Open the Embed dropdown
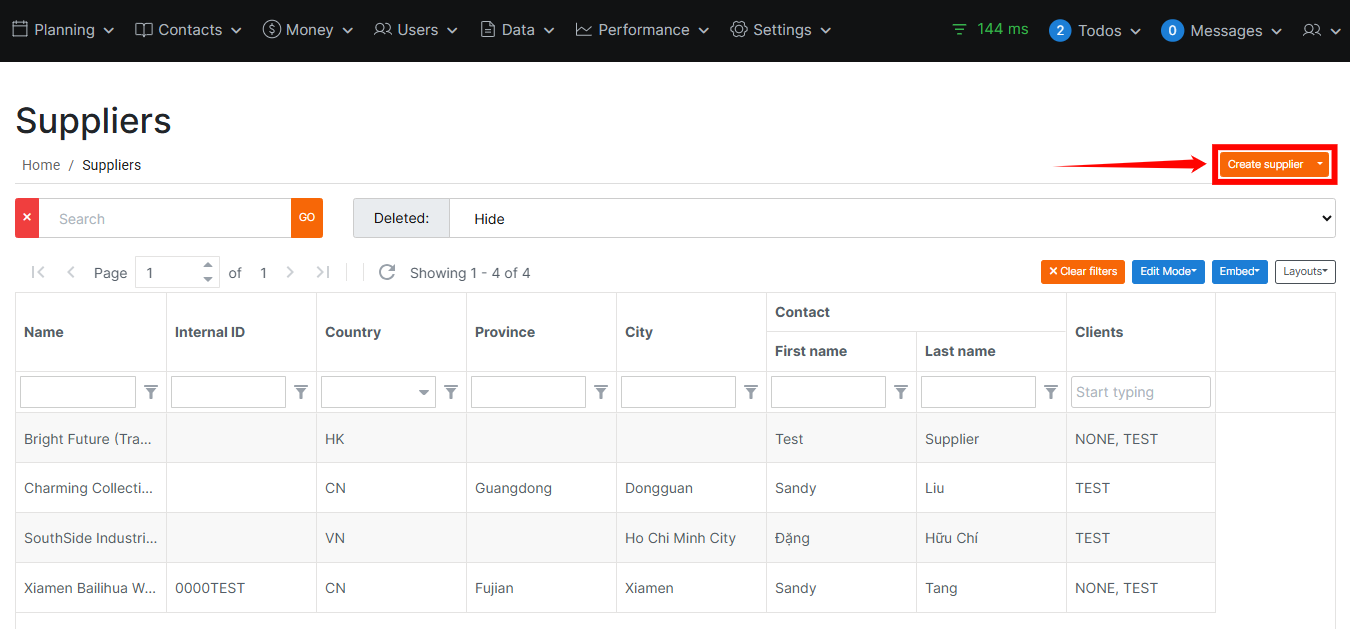This screenshot has height=629, width=1350. click(1240, 272)
